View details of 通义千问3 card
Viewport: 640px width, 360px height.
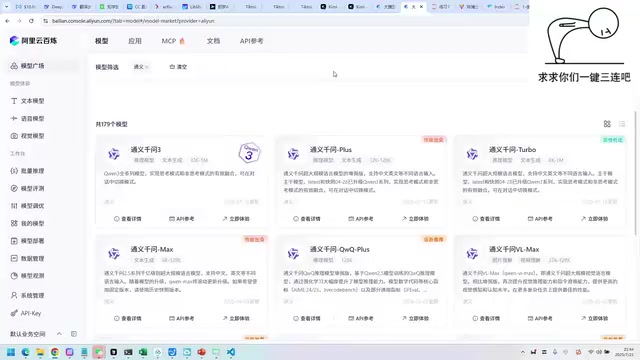point(128,219)
